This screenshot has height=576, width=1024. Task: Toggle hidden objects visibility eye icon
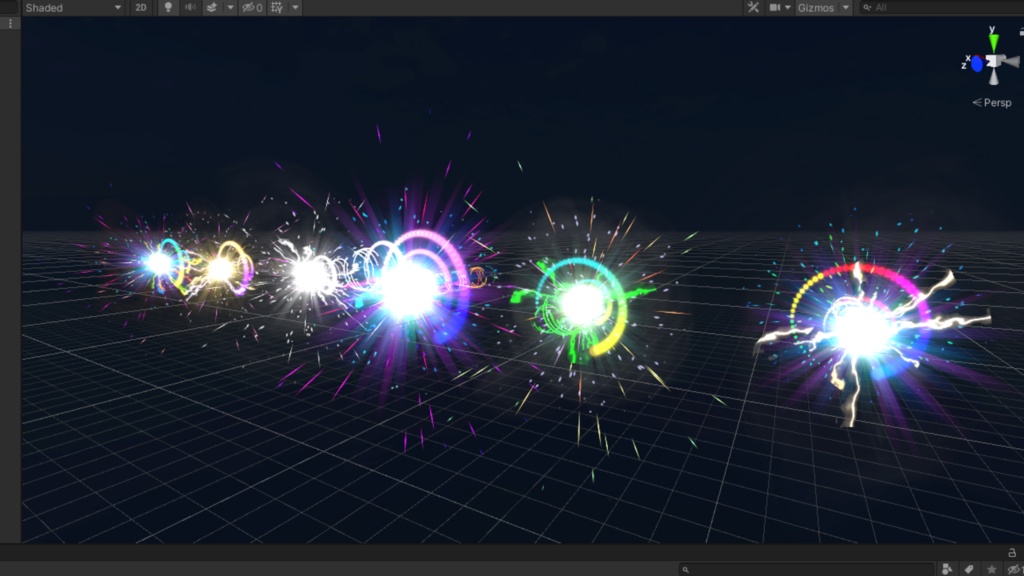tap(252, 8)
